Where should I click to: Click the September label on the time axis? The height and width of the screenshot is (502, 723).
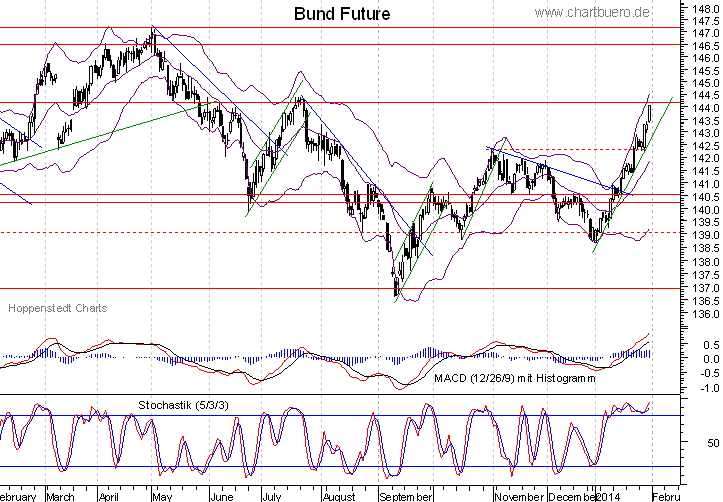click(x=405, y=496)
